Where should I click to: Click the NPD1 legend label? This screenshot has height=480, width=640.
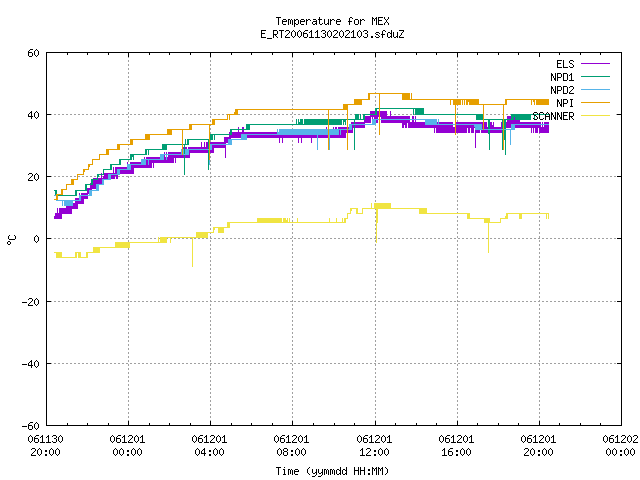tap(562, 77)
